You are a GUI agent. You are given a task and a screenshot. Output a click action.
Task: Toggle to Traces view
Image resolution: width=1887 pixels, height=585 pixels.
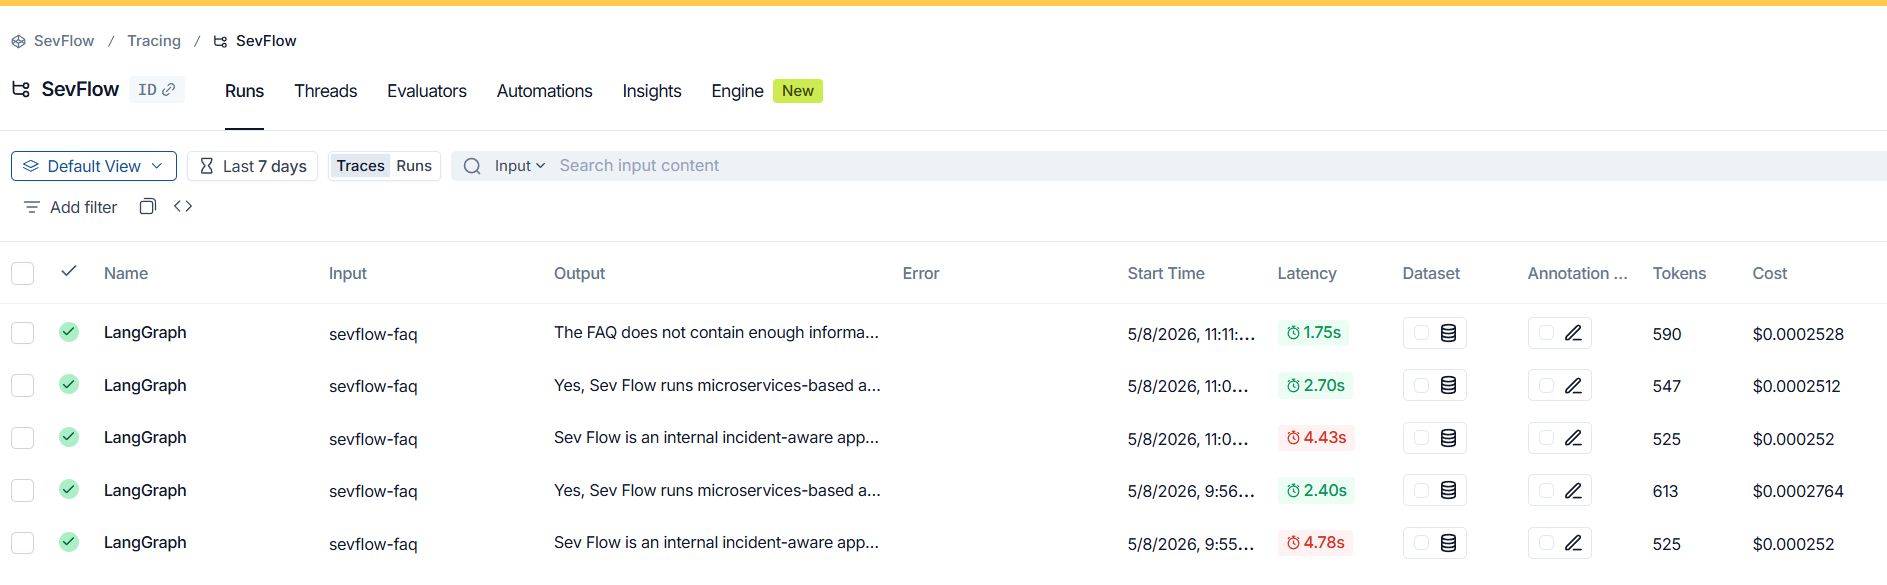pyautogui.click(x=360, y=166)
